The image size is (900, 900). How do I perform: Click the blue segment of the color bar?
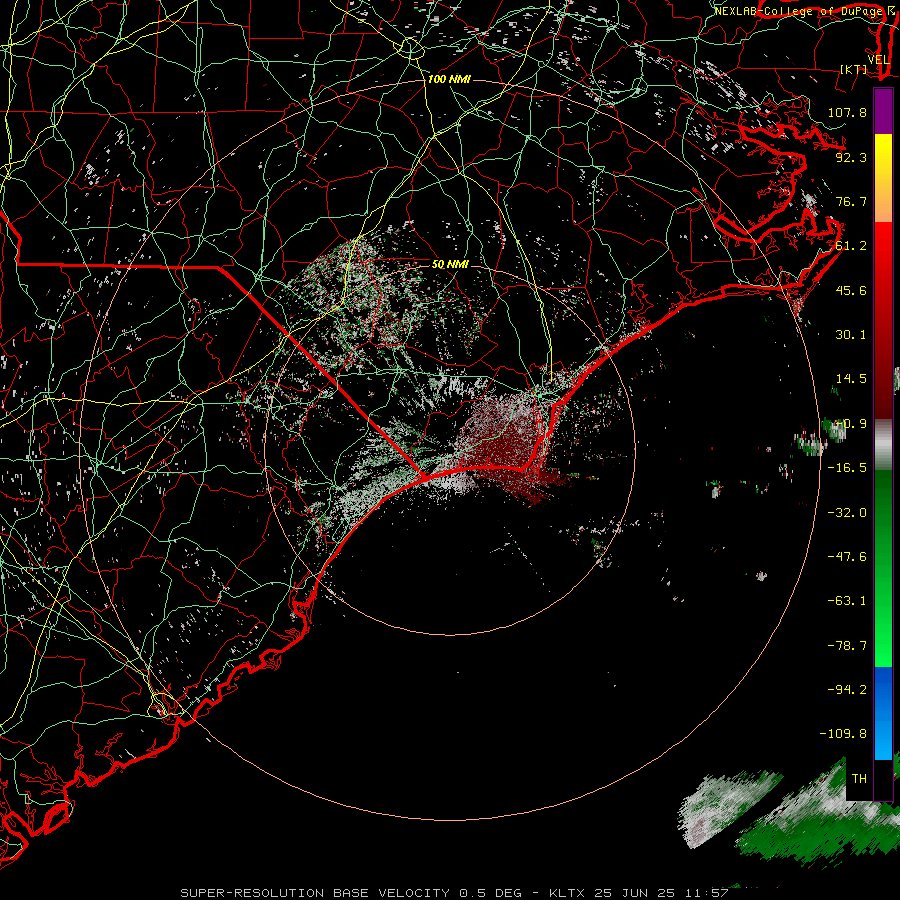(x=883, y=713)
